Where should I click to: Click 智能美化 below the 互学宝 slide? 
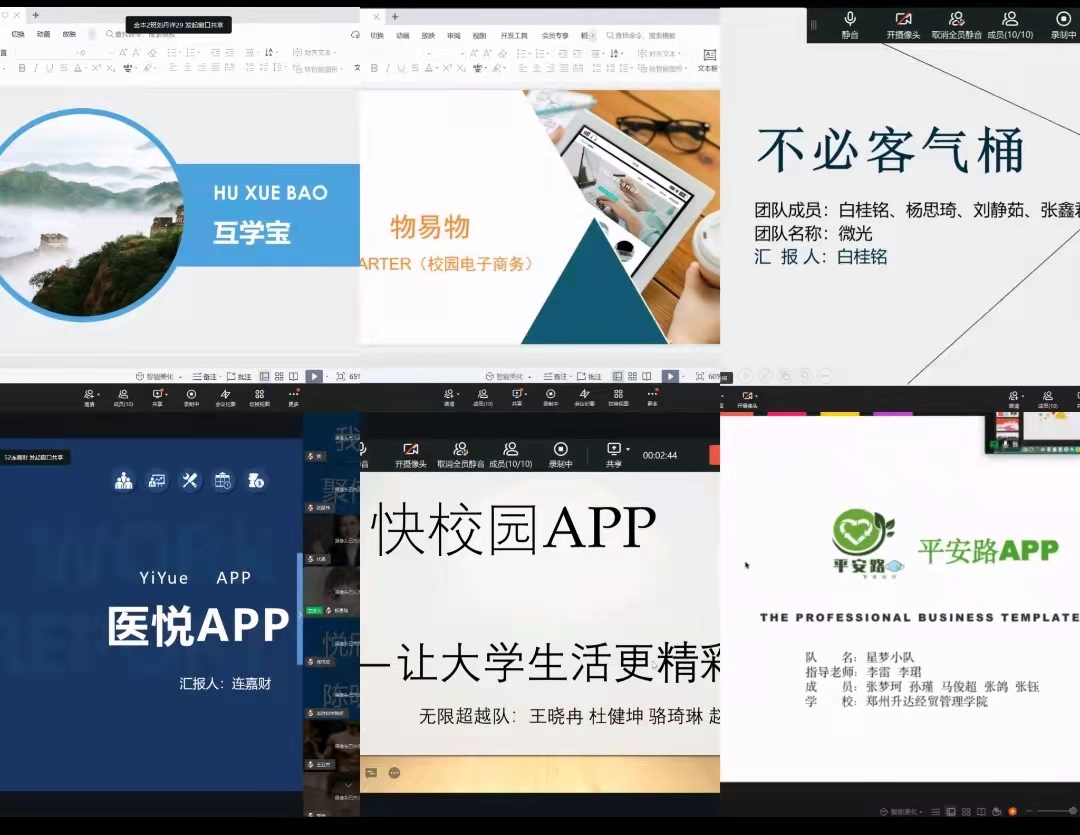pos(154,376)
